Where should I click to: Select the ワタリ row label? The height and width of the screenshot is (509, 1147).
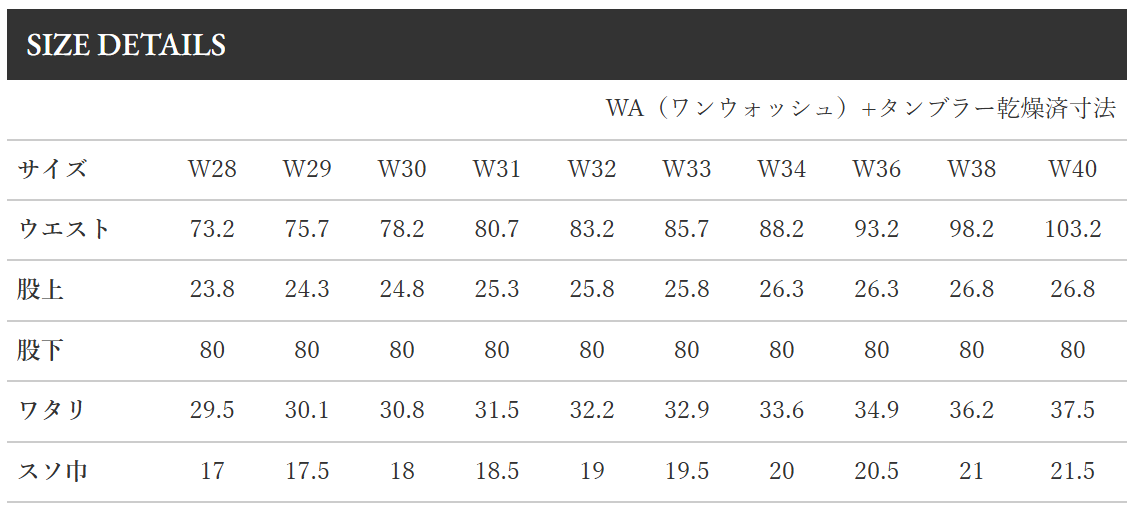52,410
